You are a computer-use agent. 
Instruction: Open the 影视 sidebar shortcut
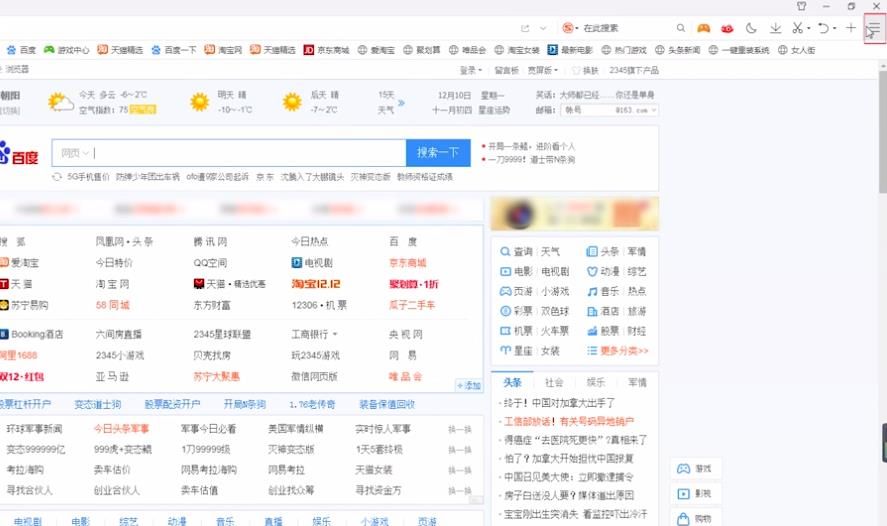[695, 494]
